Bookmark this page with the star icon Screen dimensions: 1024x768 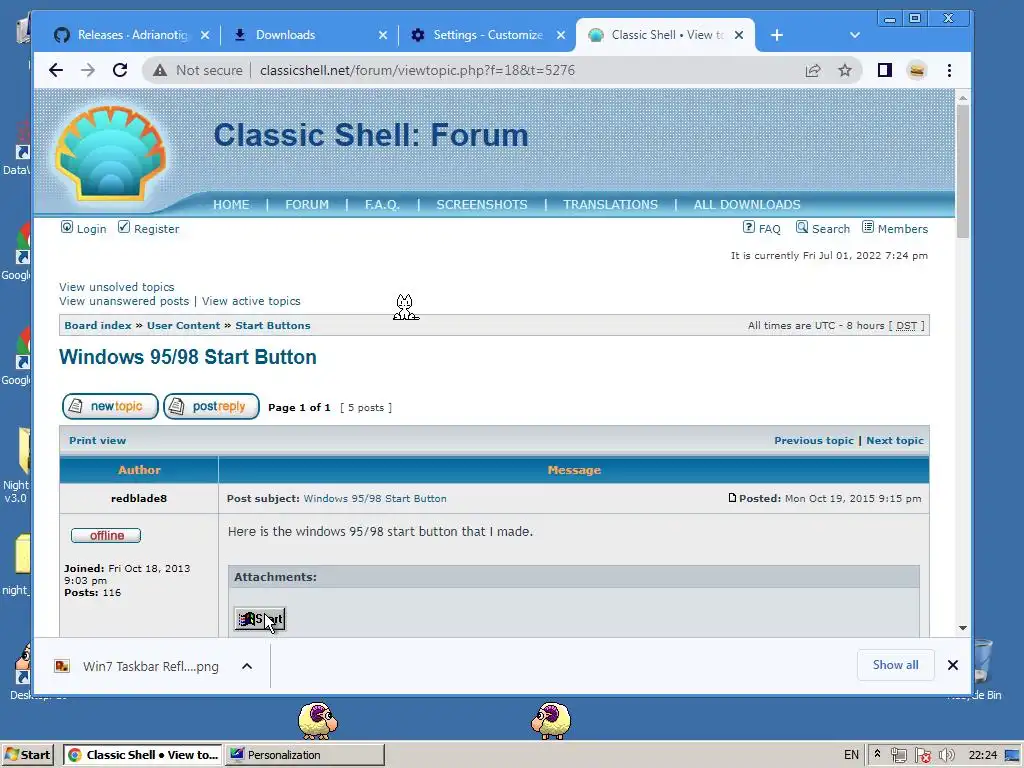(845, 71)
